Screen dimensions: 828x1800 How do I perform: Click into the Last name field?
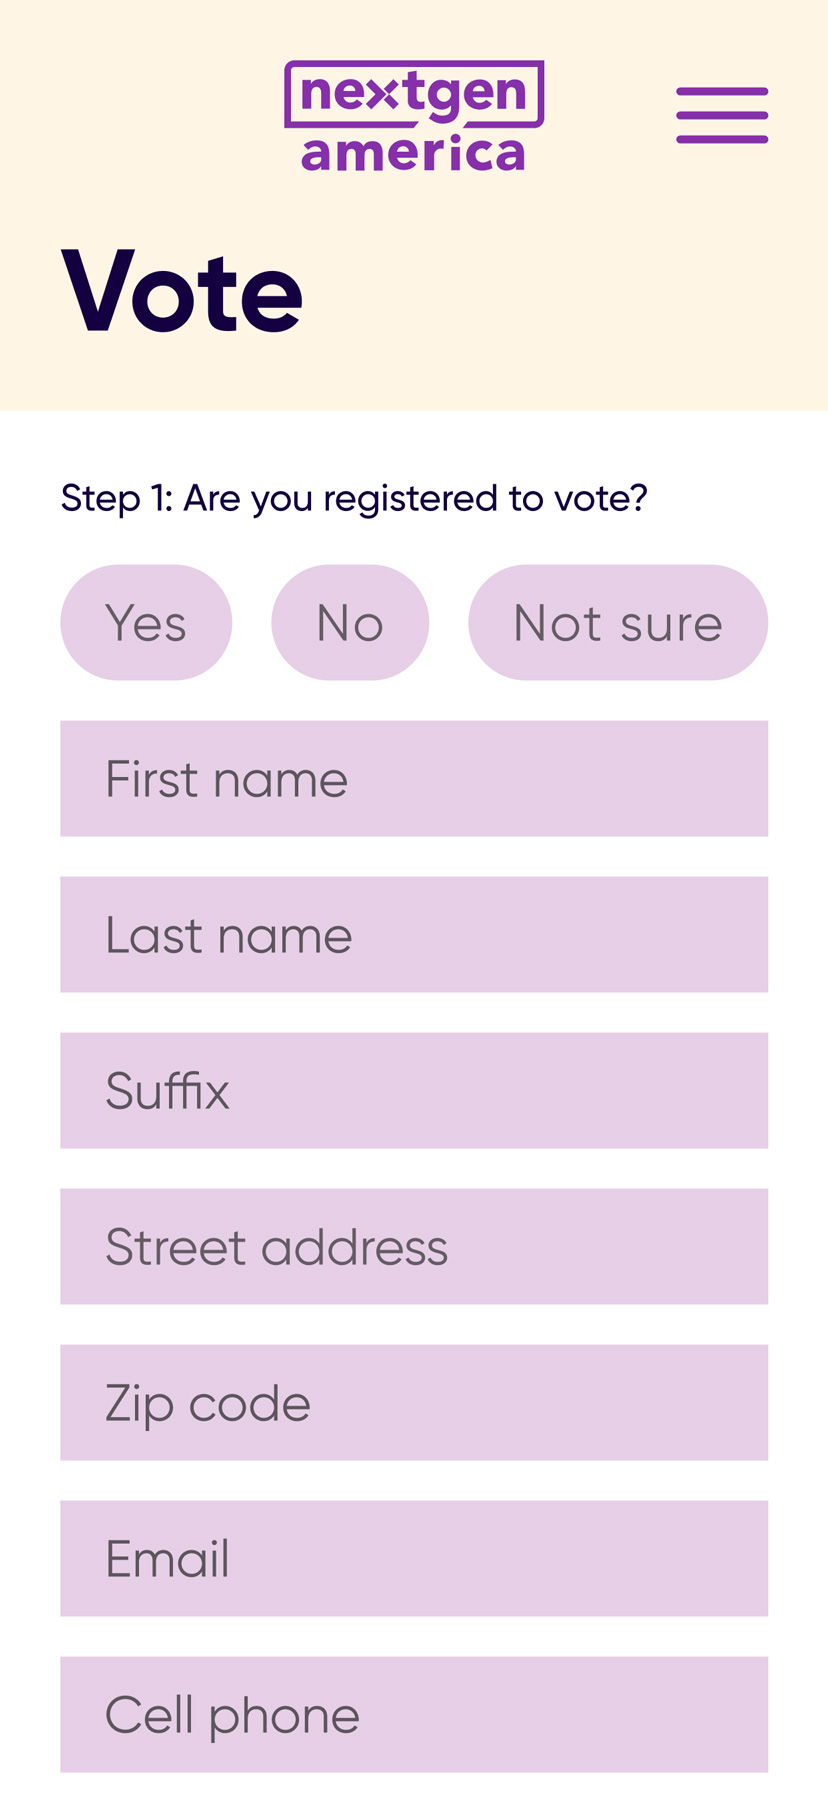414,935
